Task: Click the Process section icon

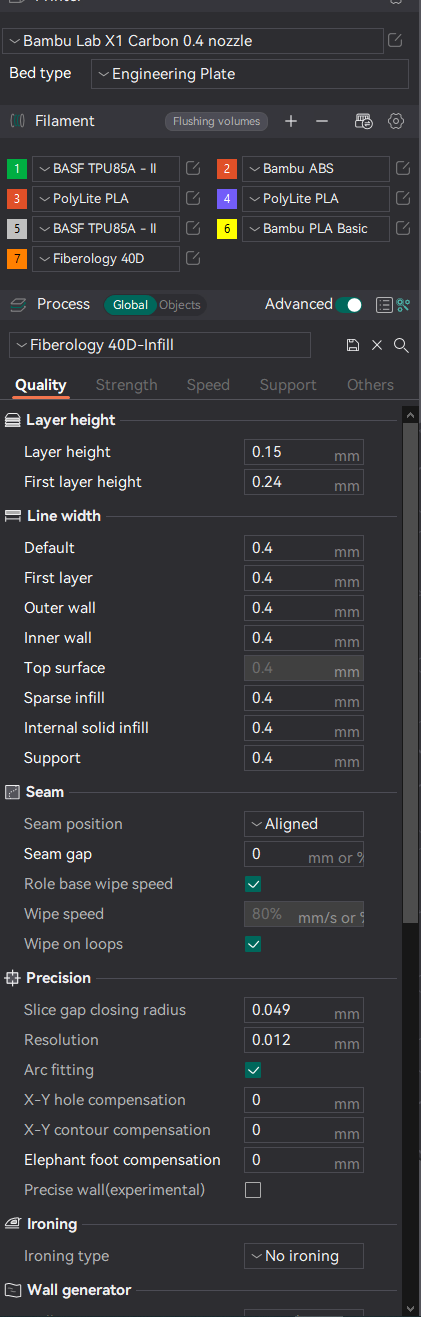Action: coord(17,304)
